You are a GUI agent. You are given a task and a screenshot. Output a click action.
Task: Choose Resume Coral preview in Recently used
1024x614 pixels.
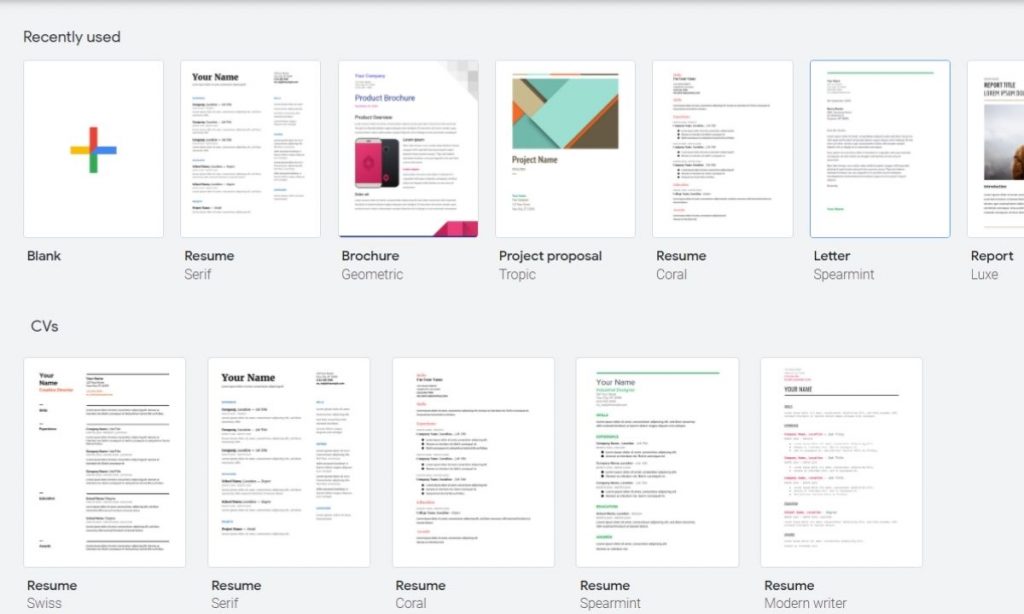pyautogui.click(x=722, y=149)
